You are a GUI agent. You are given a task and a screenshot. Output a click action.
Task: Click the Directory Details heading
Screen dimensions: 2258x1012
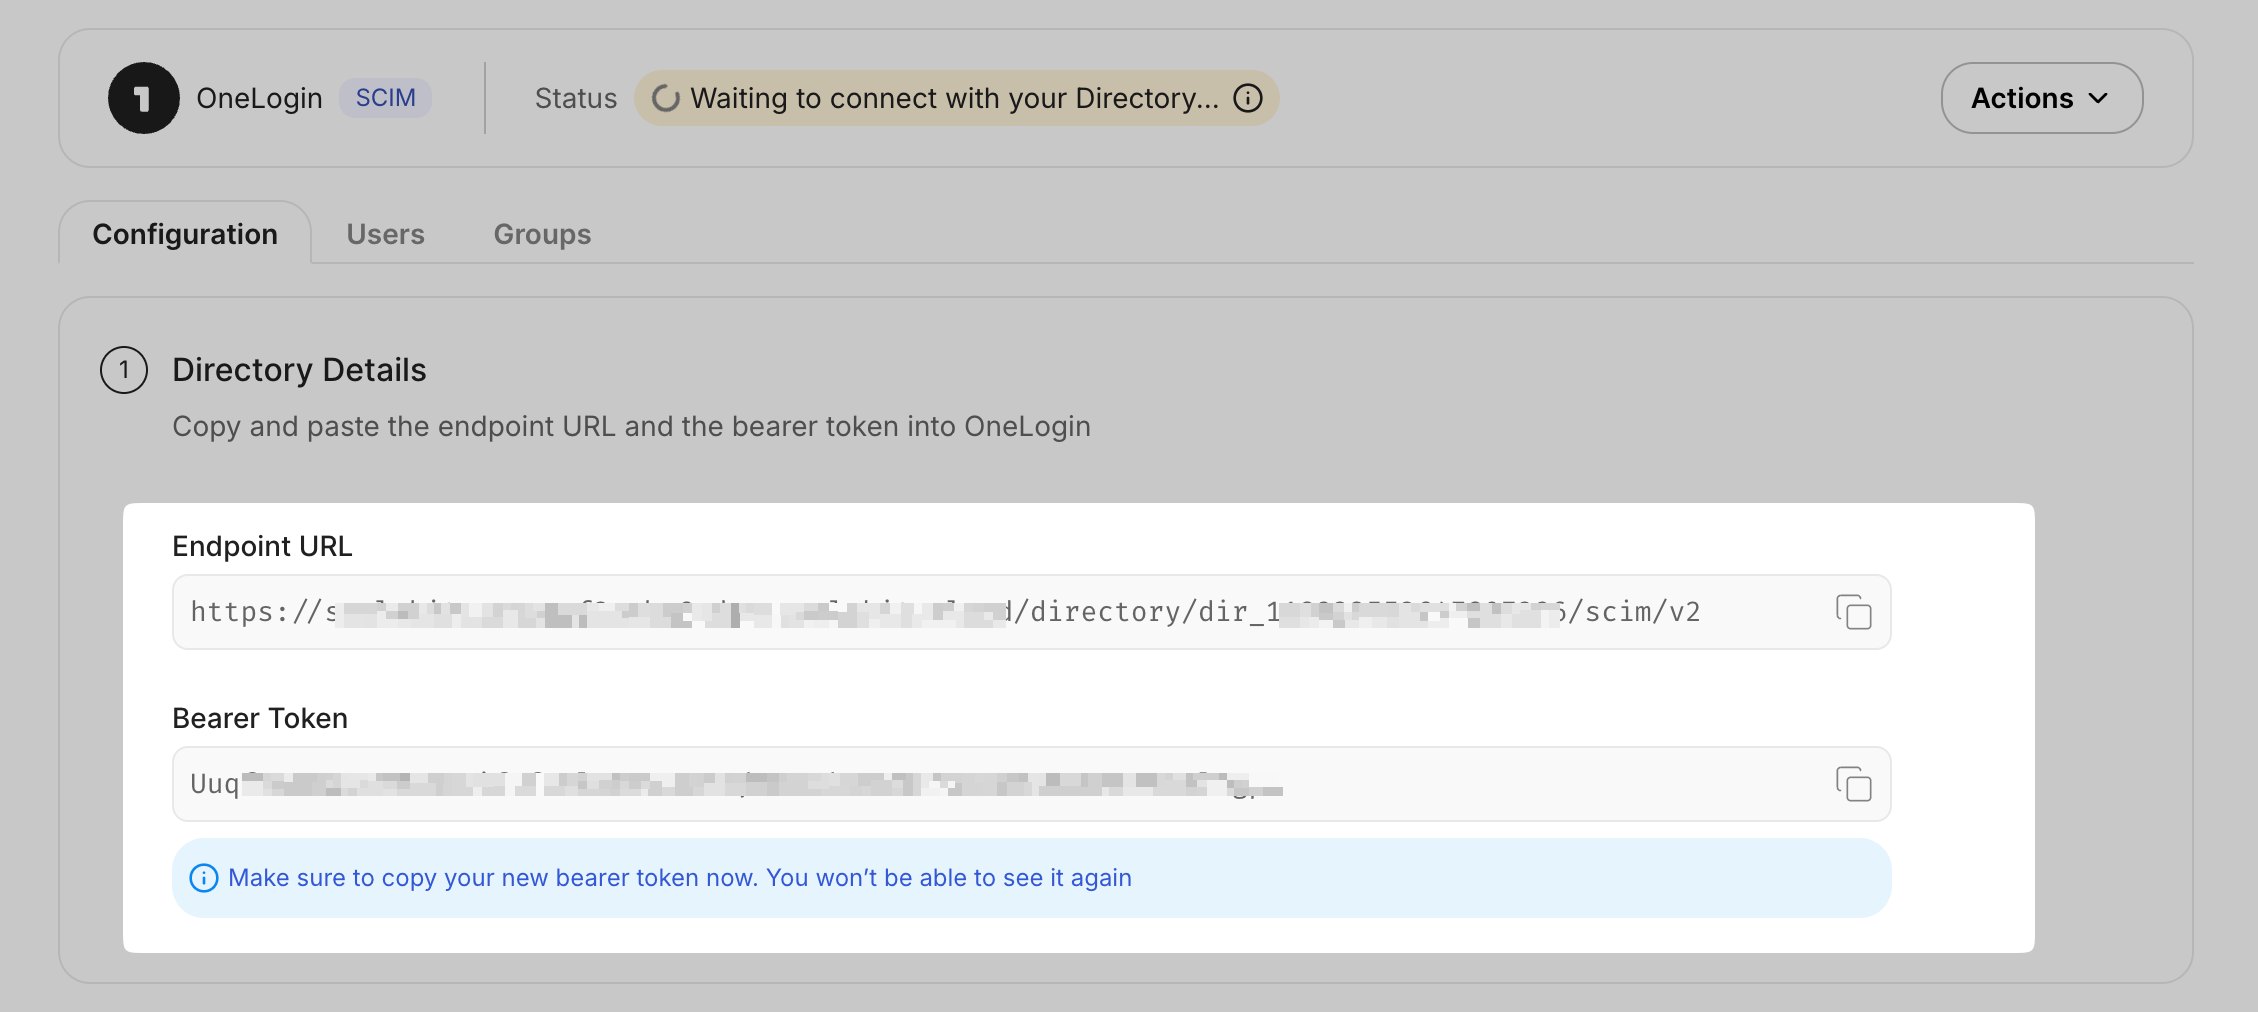pyautogui.click(x=299, y=369)
